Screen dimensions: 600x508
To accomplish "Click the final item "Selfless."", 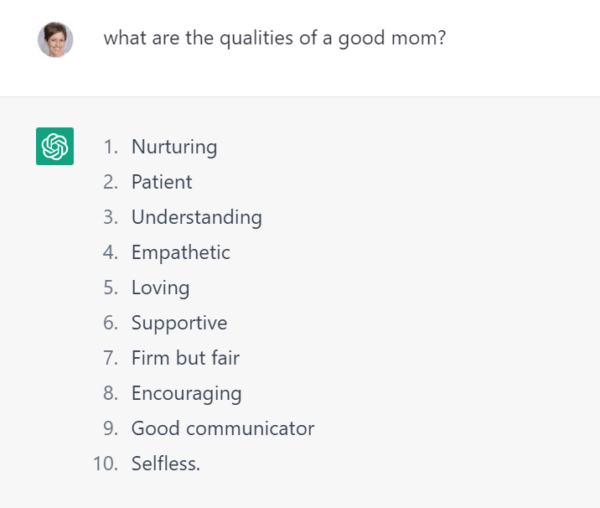I will coord(166,464).
